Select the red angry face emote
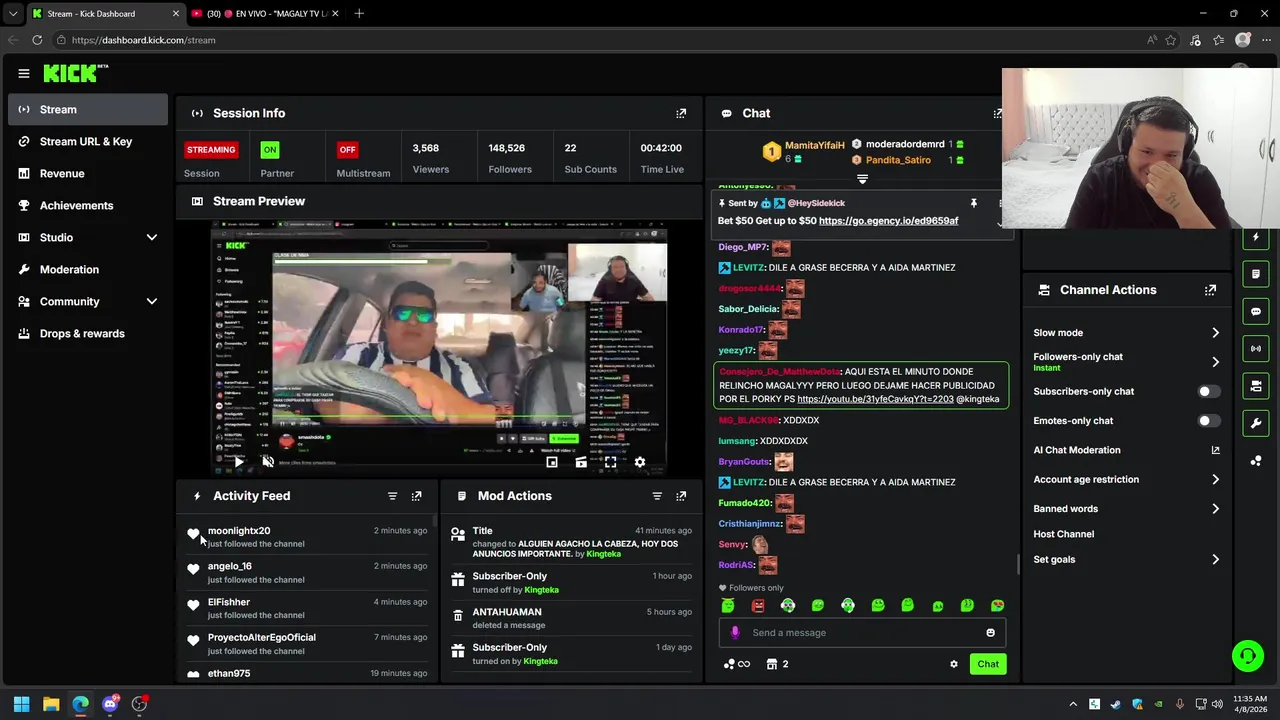 758,606
